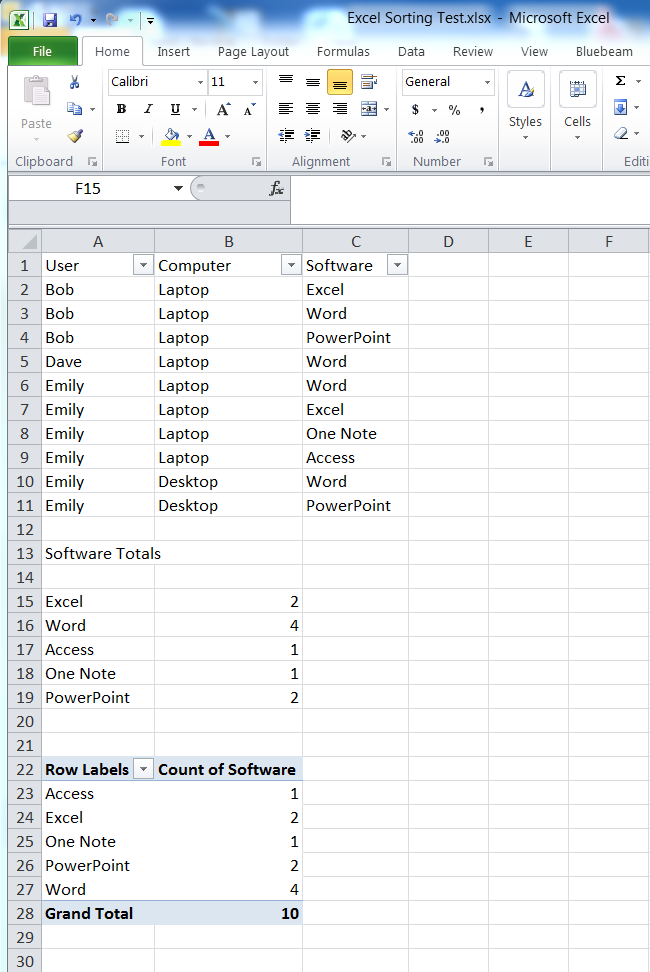Open the font size dropdown
The height and width of the screenshot is (972, 650).
255,82
